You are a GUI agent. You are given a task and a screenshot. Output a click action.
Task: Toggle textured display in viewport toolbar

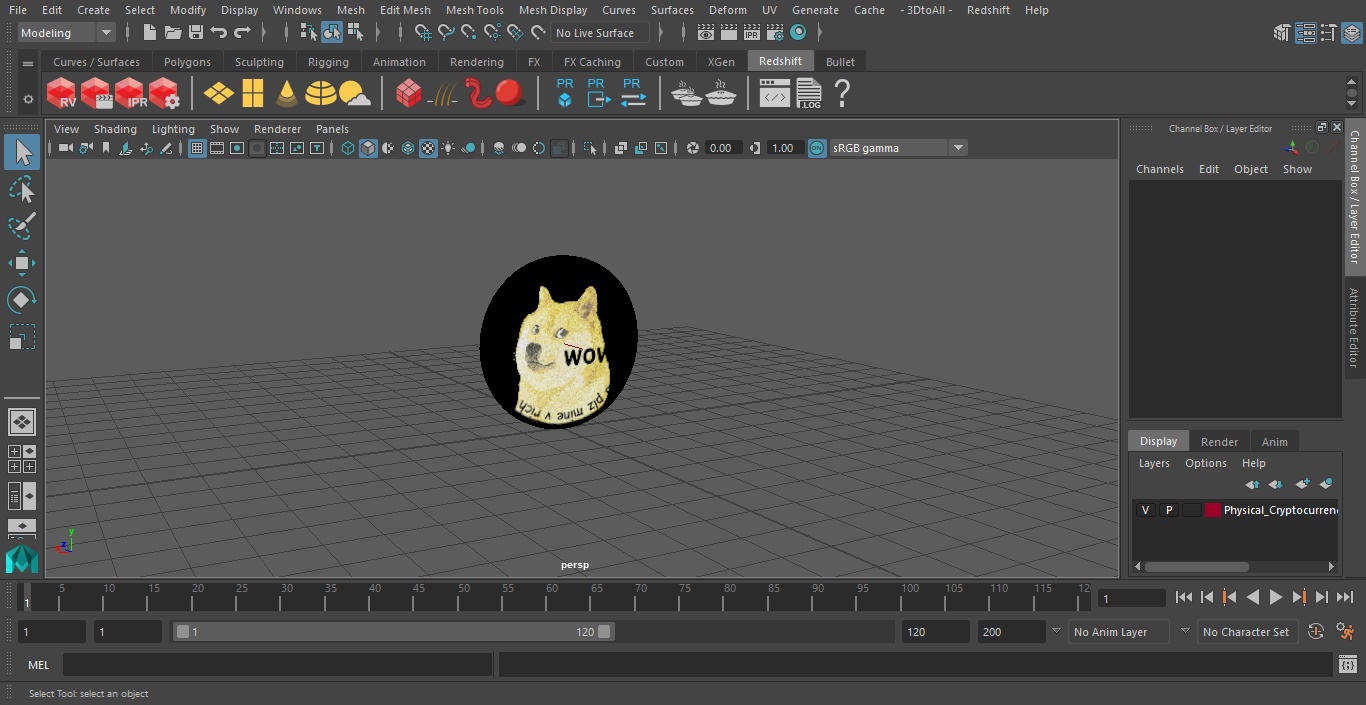(428, 148)
